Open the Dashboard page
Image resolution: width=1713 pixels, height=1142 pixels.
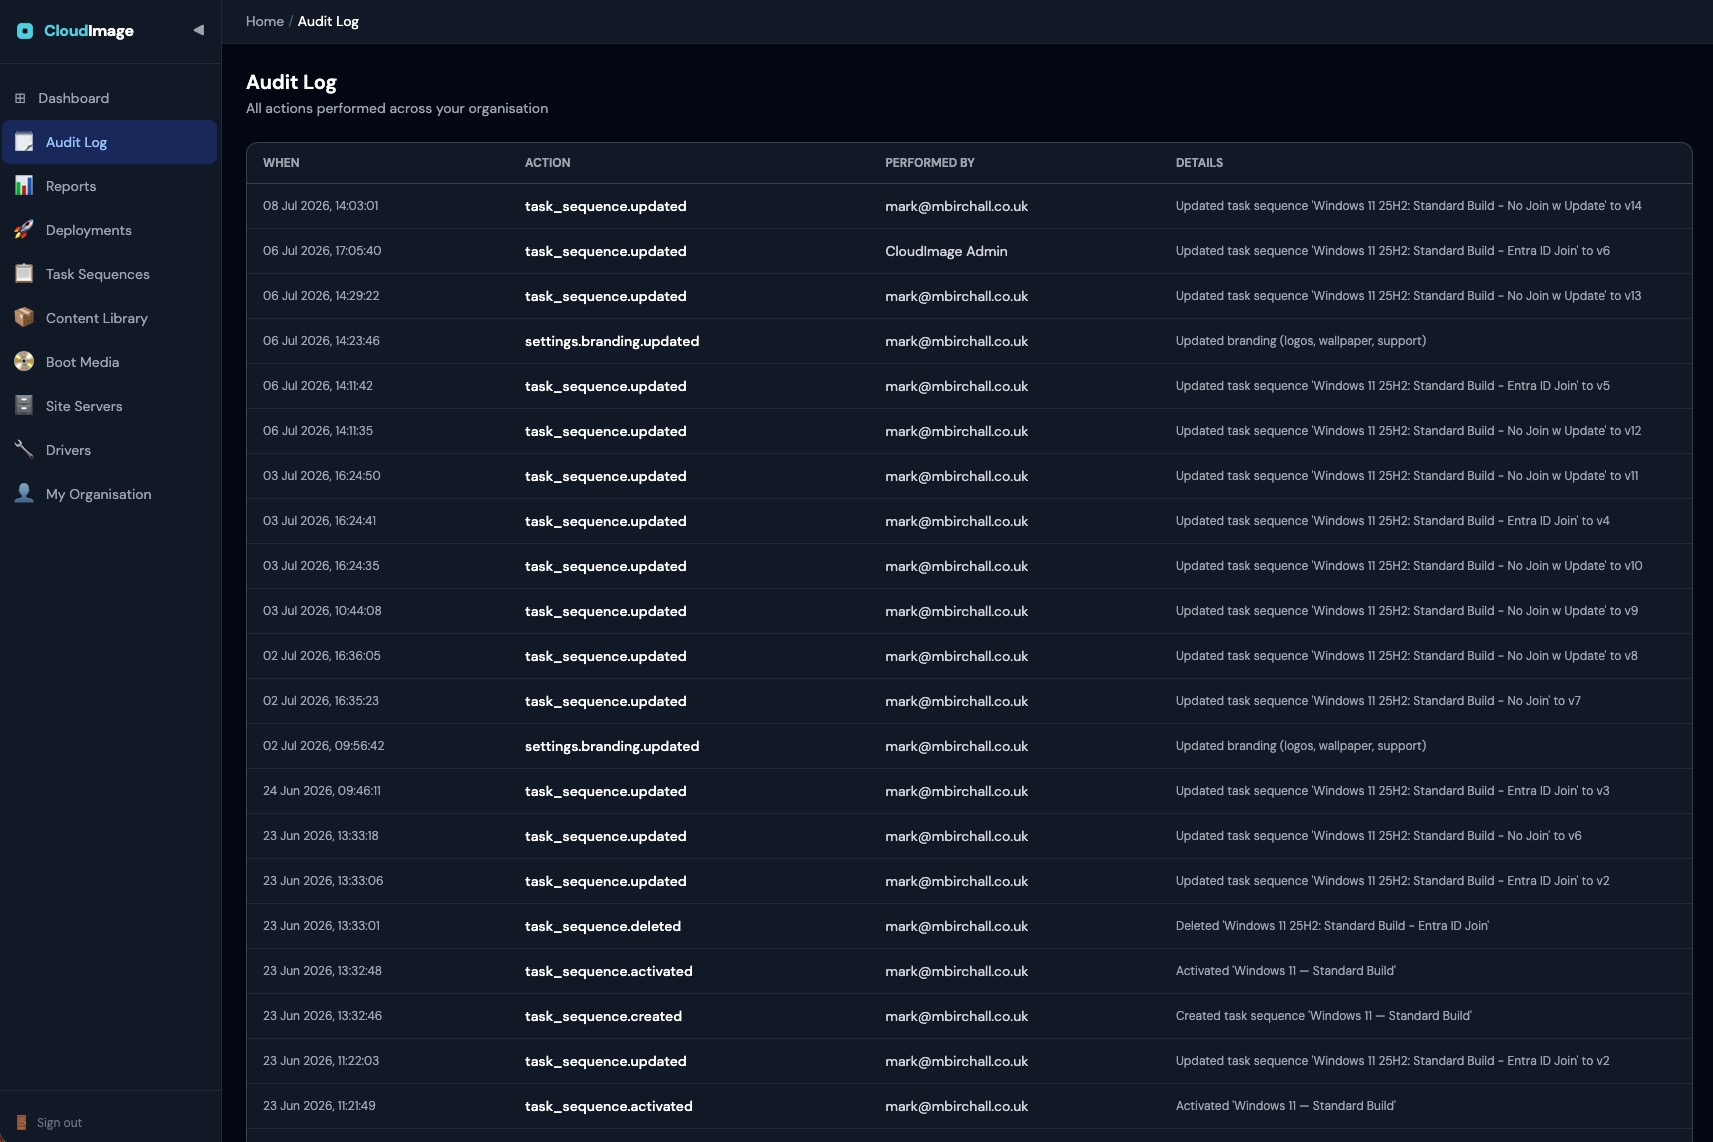[x=110, y=98]
